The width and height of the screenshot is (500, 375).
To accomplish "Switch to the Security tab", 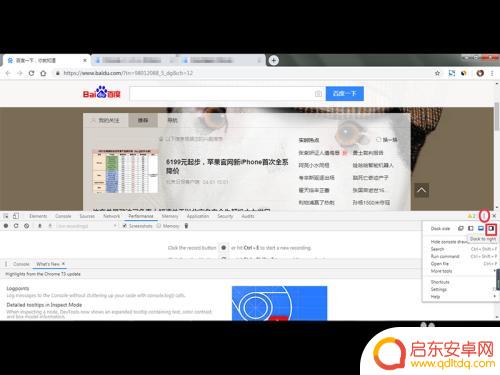I will coord(225,216).
